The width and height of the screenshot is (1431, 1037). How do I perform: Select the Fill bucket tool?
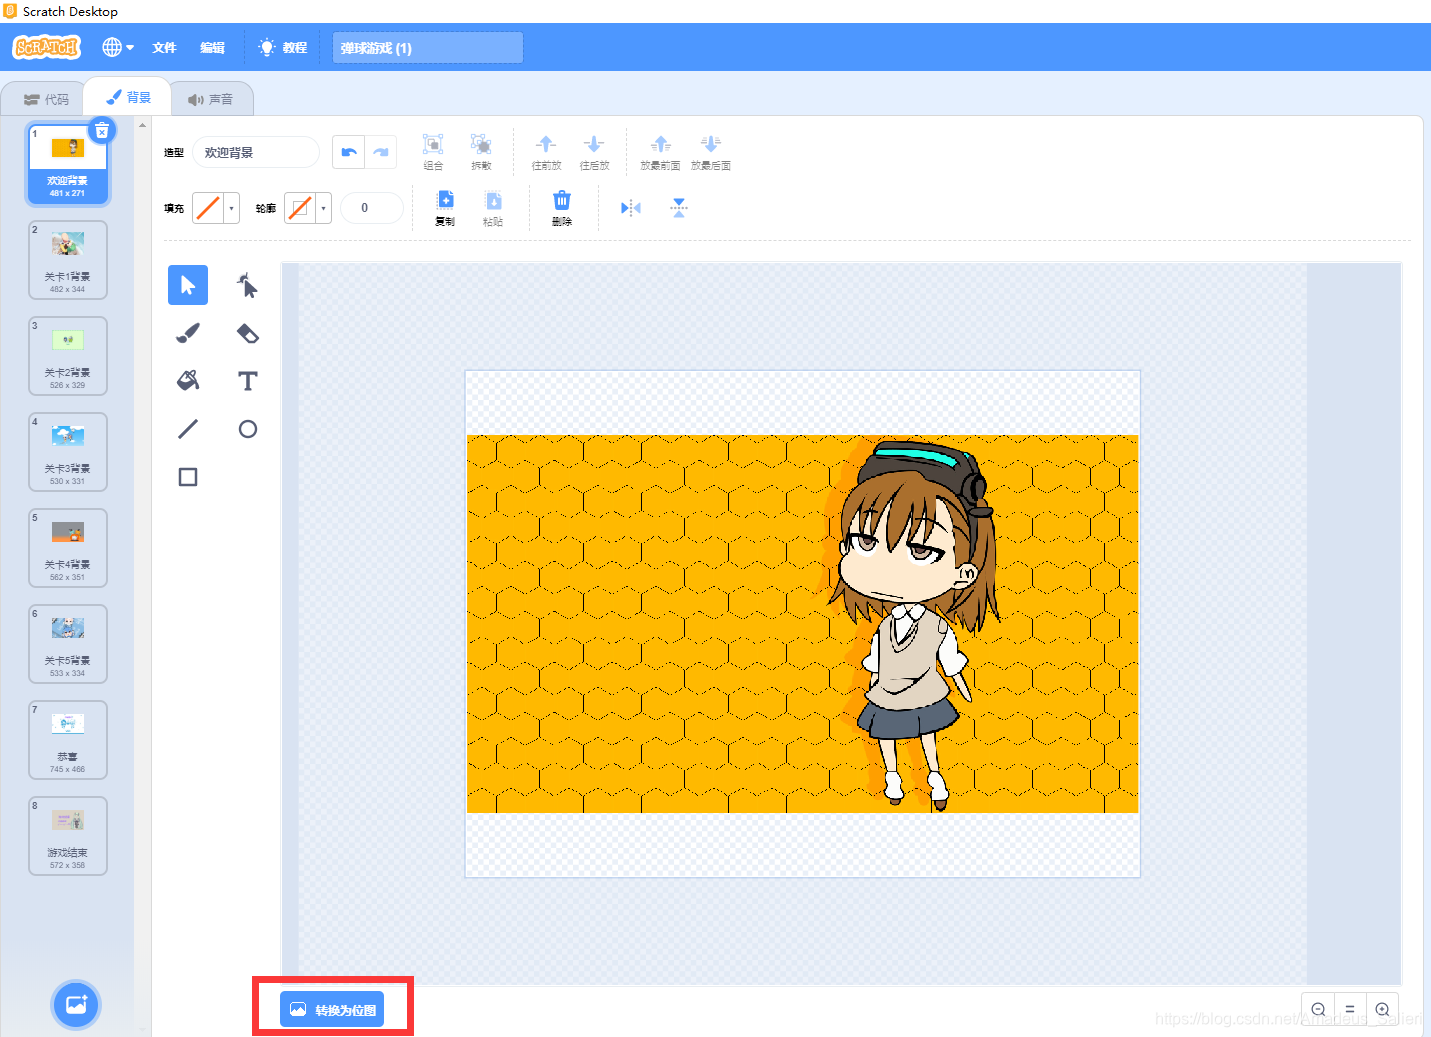click(188, 381)
